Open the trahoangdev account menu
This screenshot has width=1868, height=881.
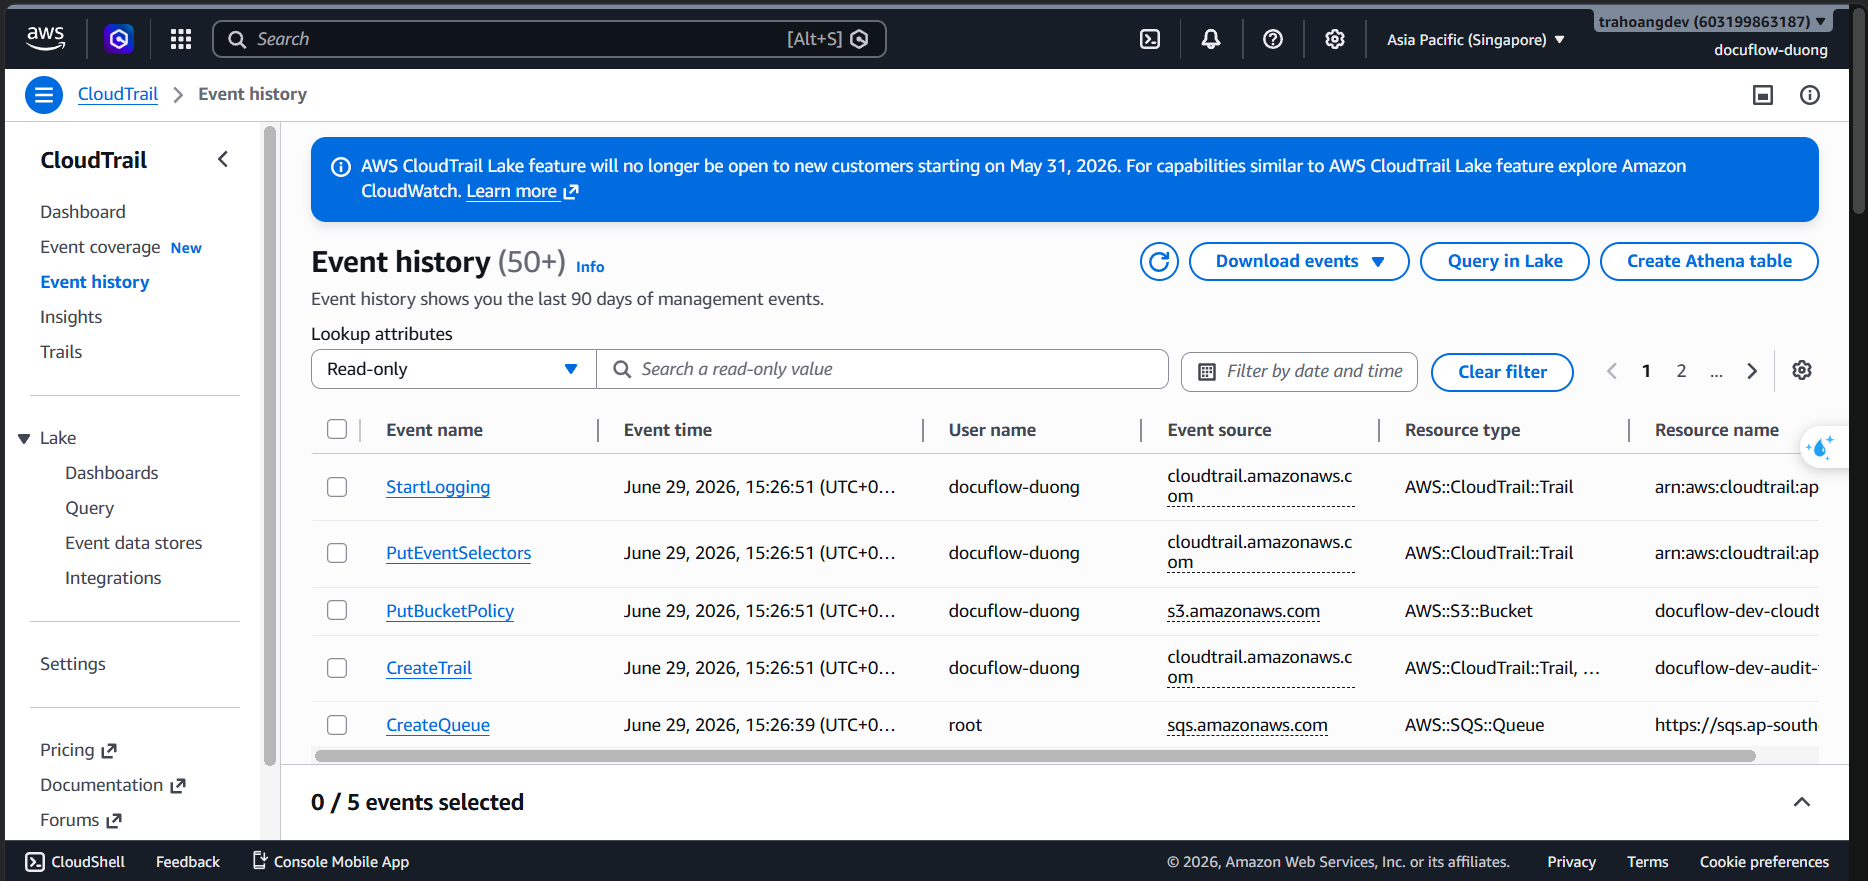[1712, 21]
